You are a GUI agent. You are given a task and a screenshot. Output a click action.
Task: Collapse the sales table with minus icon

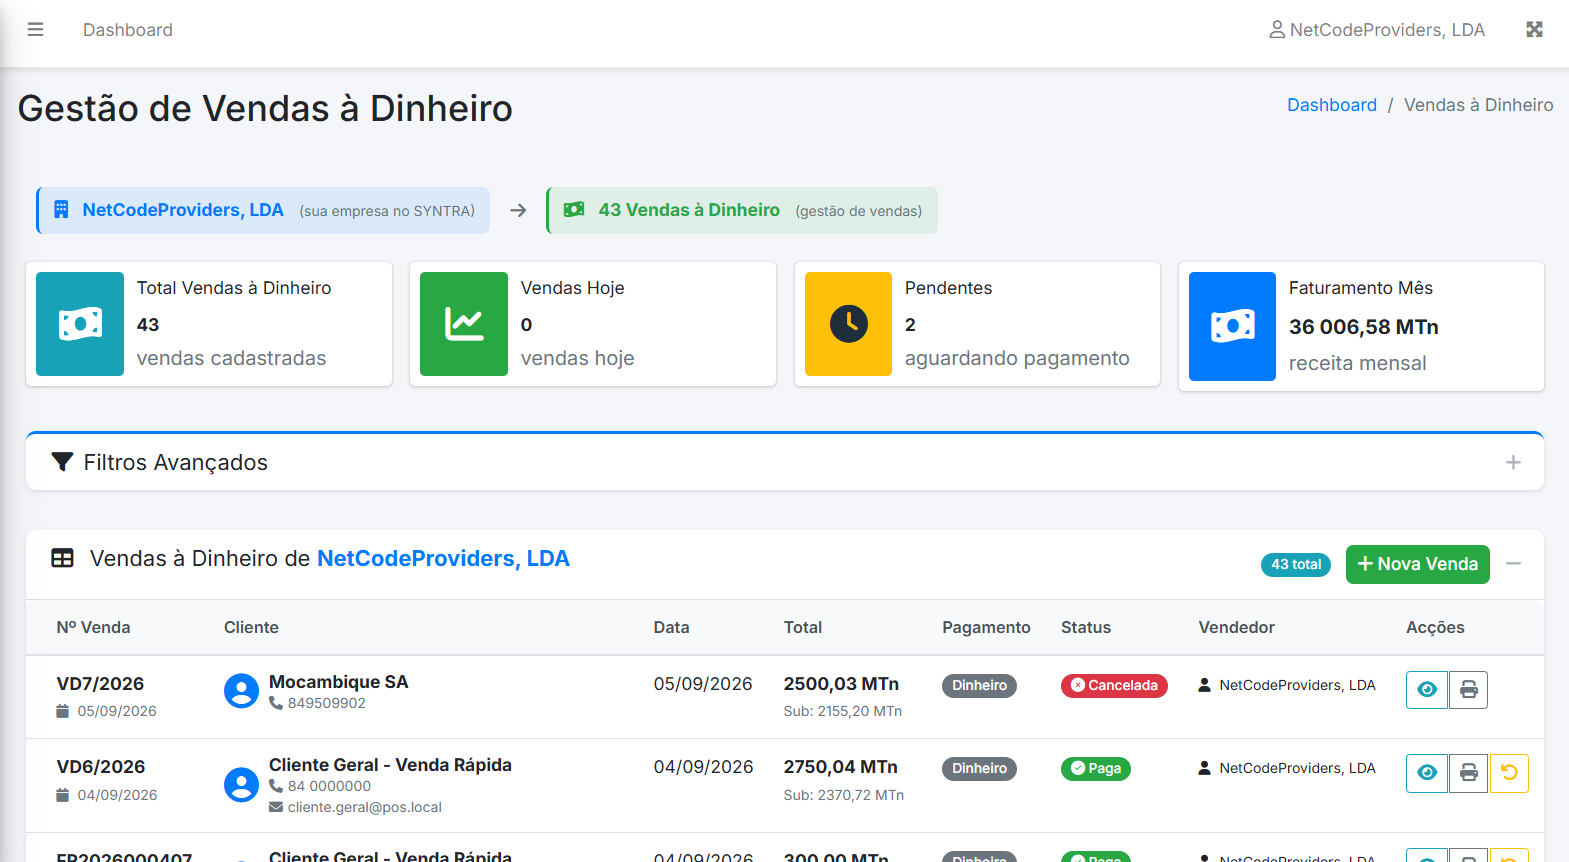tap(1514, 564)
